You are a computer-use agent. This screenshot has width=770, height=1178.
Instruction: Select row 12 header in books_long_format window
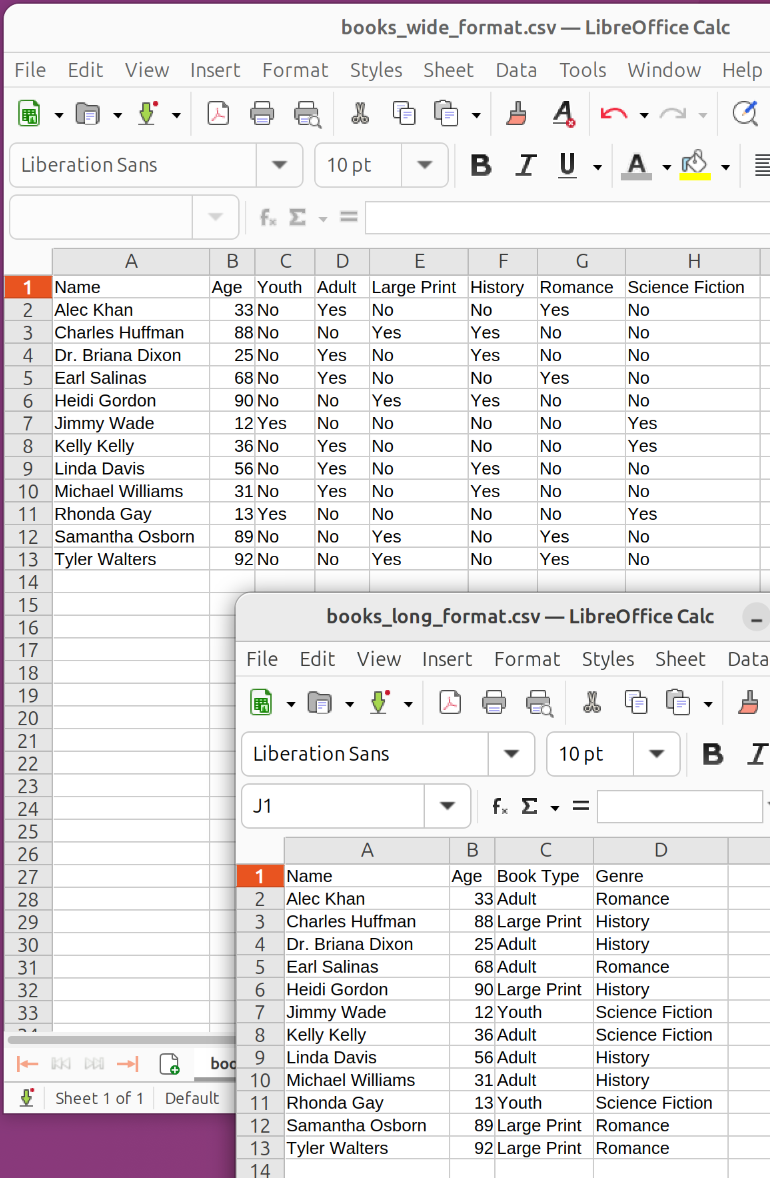260,1126
